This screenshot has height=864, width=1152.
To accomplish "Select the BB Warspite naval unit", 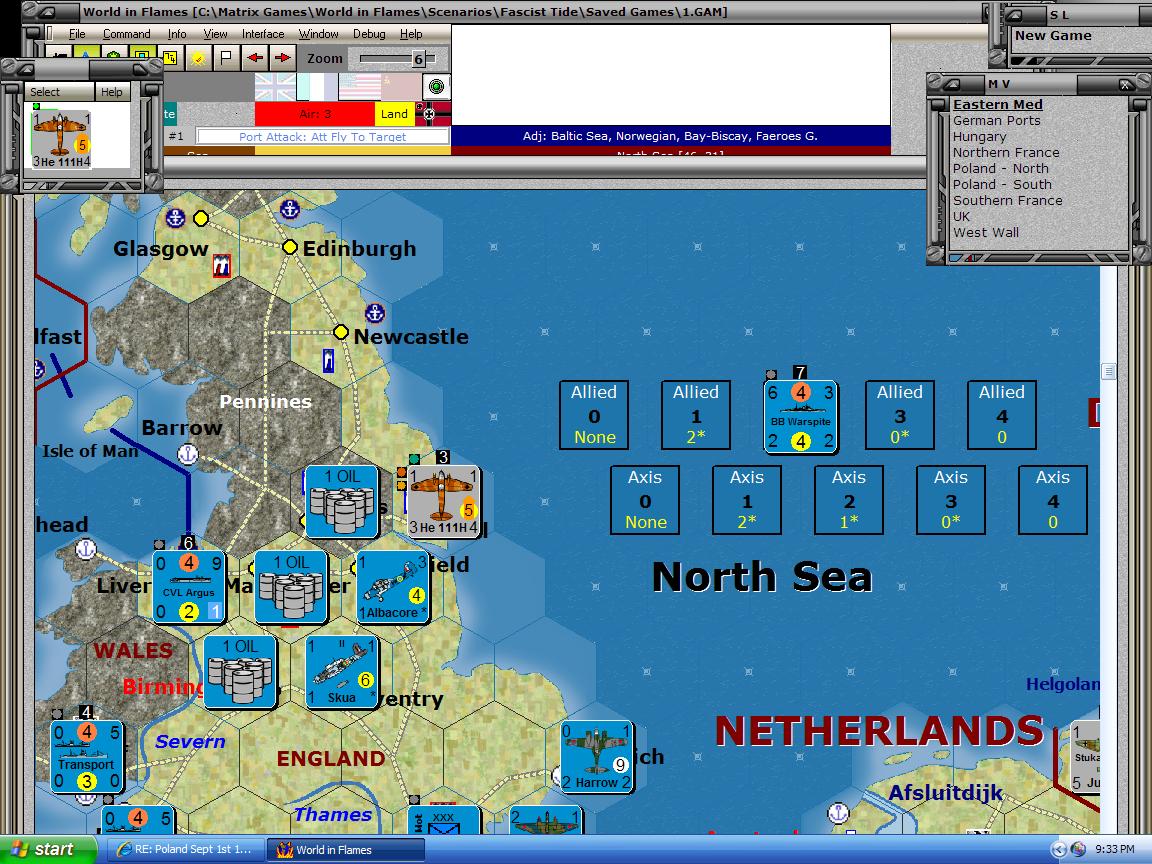I will pos(801,417).
